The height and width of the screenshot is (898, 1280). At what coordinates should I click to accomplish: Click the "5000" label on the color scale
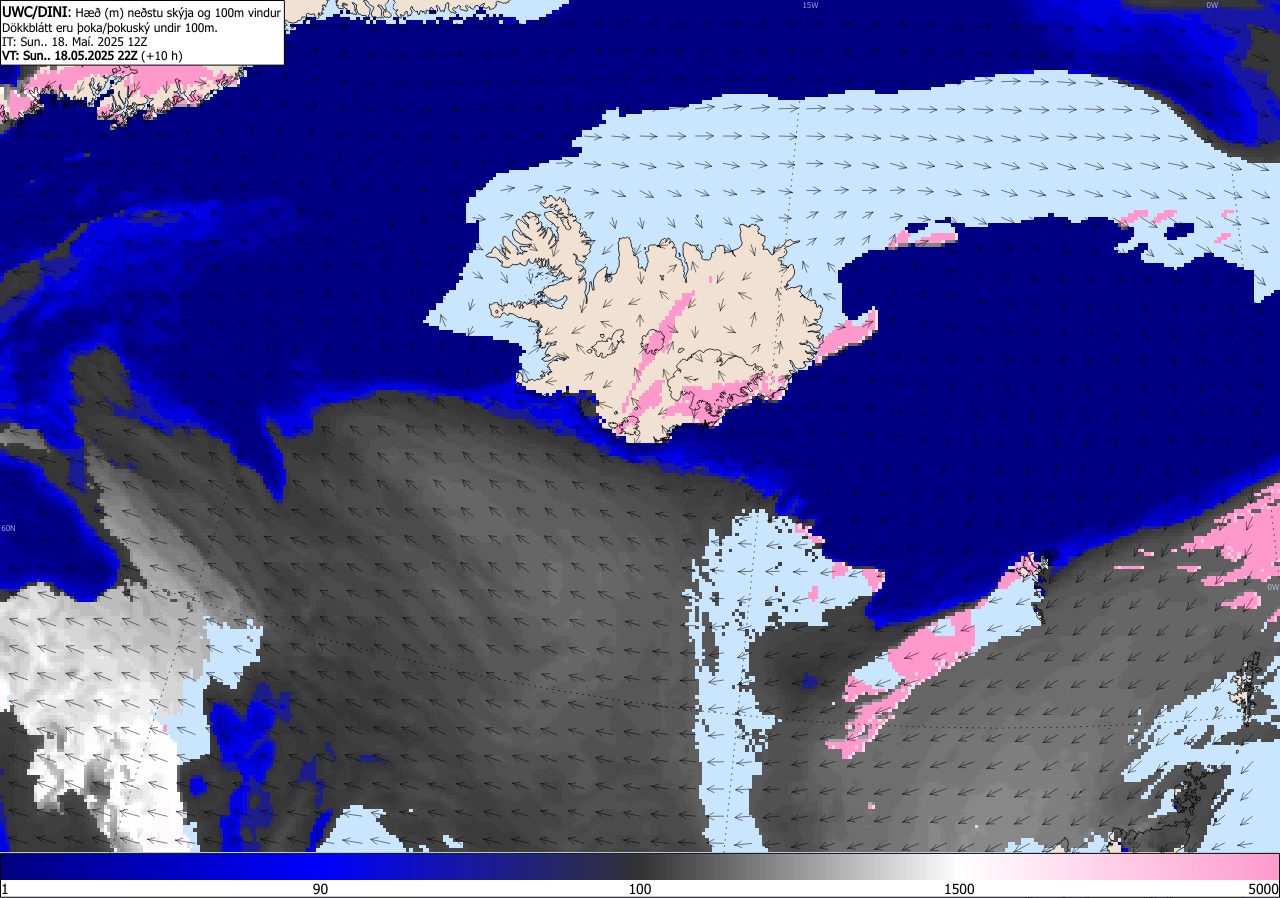click(x=1263, y=889)
